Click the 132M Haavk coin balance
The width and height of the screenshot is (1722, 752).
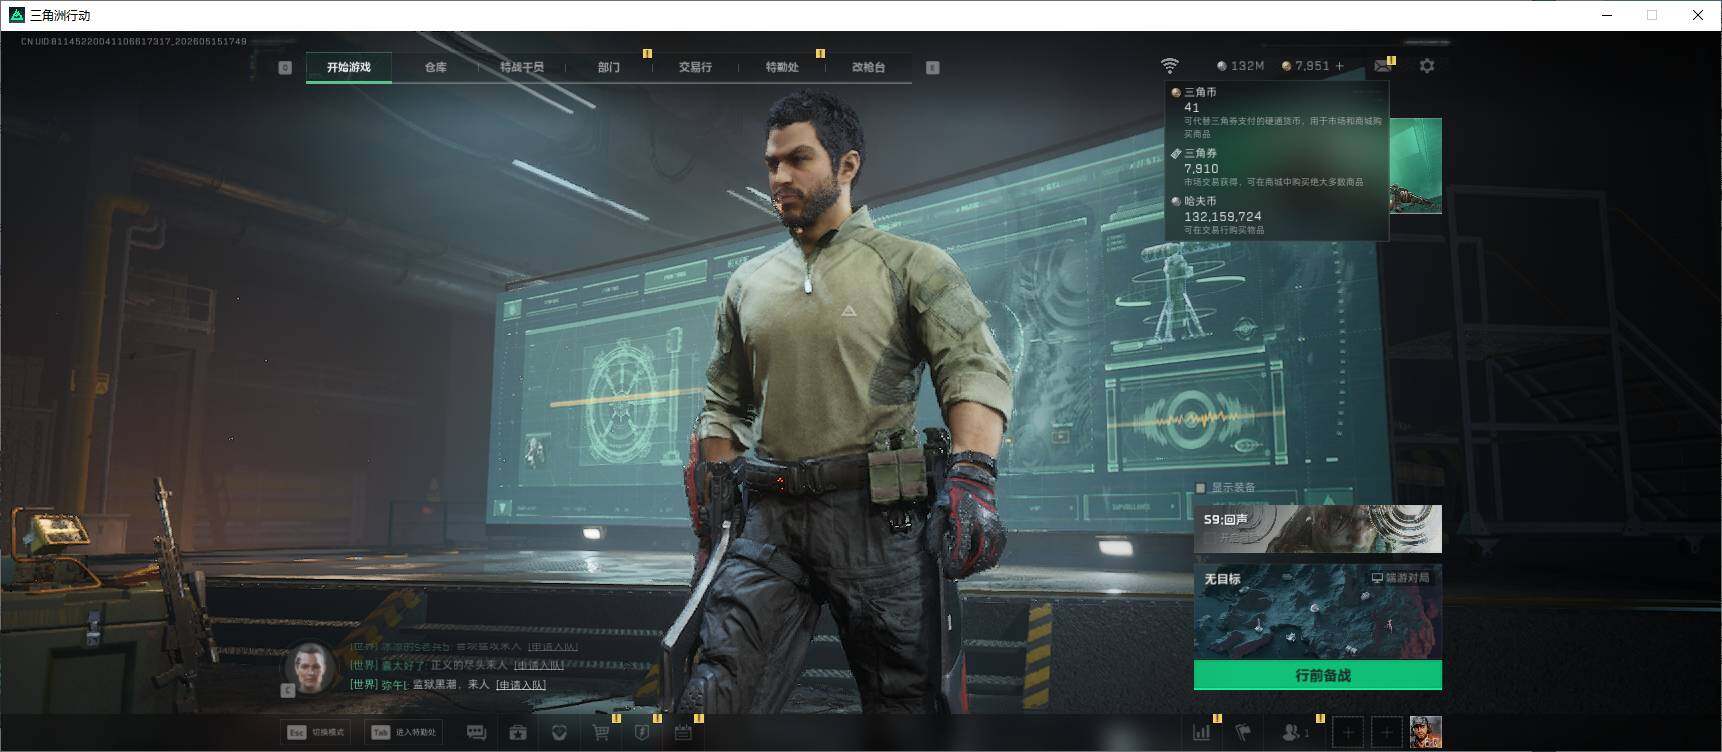coord(1240,66)
